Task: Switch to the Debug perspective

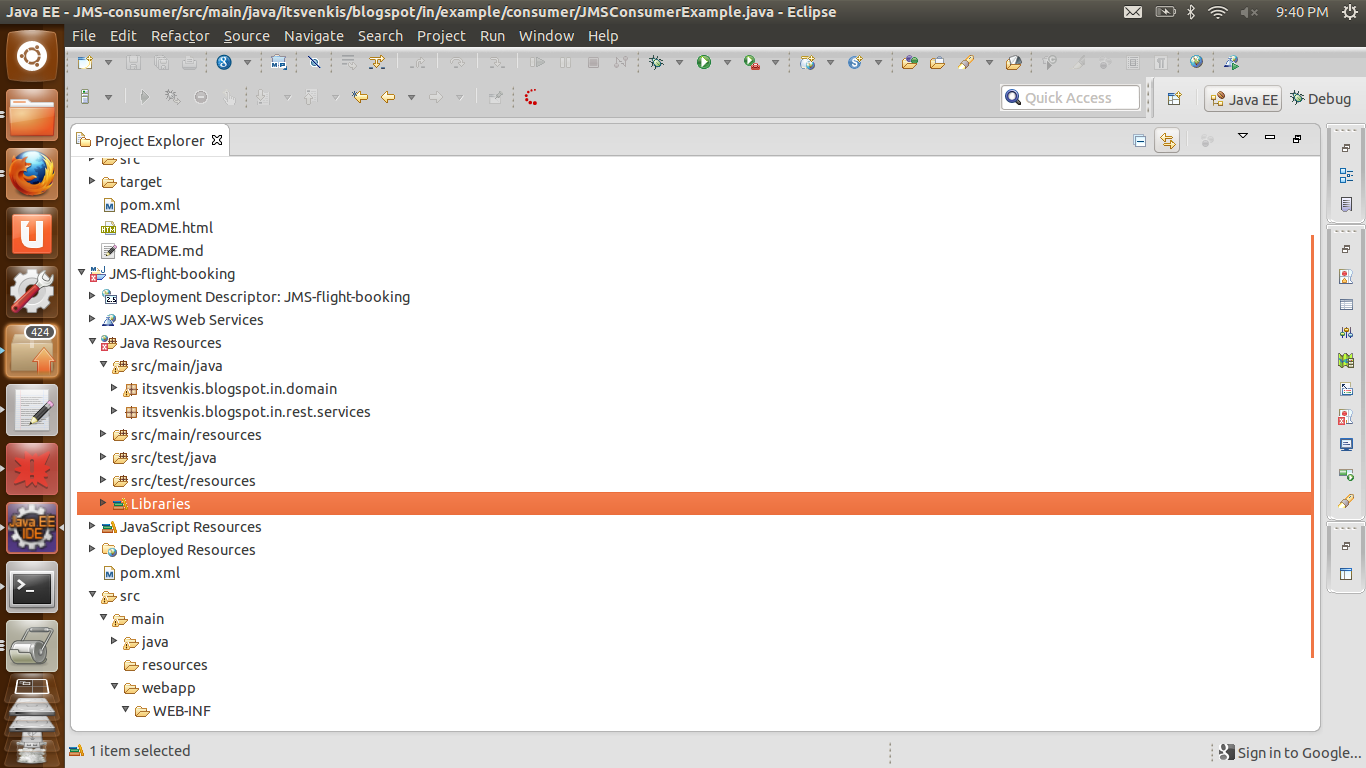Action: click(1320, 98)
